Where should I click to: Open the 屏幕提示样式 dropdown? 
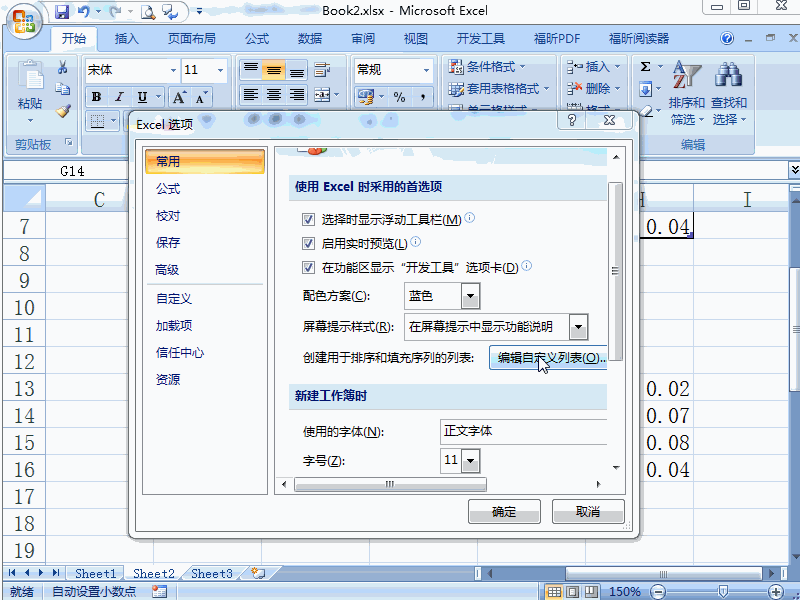pos(578,327)
